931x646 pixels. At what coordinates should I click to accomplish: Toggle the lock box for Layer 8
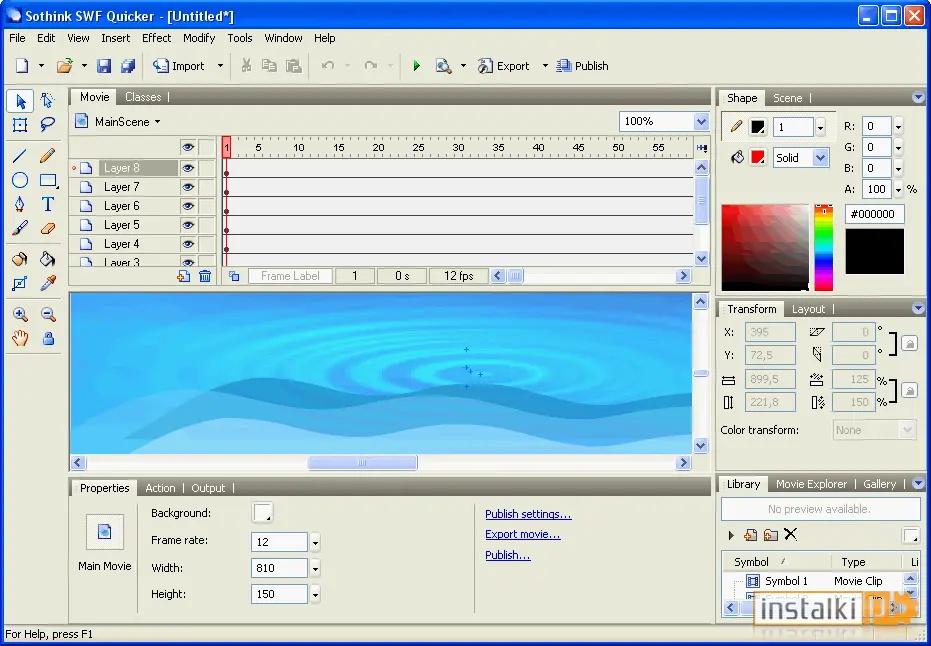(x=207, y=168)
